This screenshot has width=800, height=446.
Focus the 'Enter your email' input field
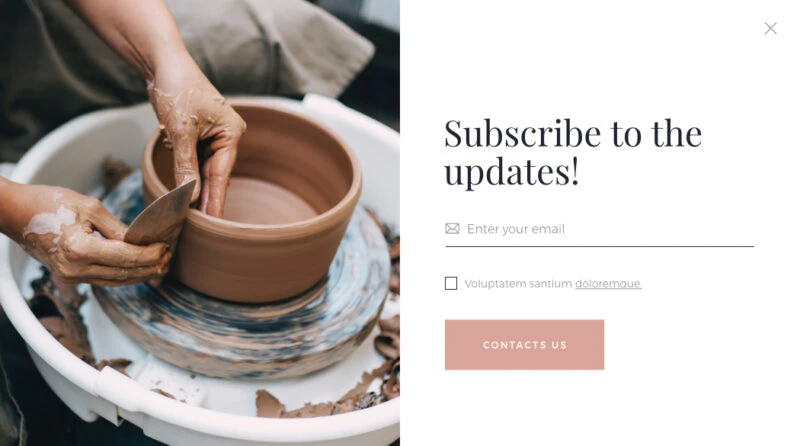tap(599, 229)
